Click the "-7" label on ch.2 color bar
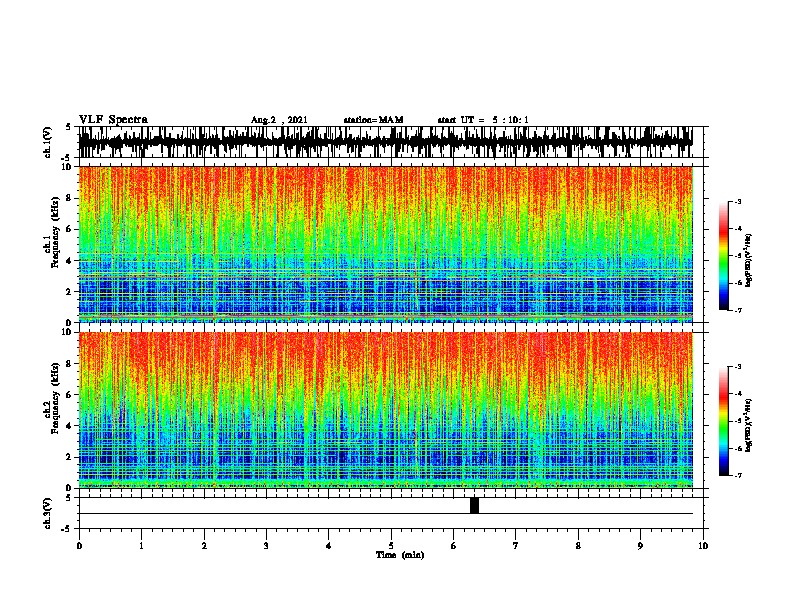 click(x=737, y=475)
